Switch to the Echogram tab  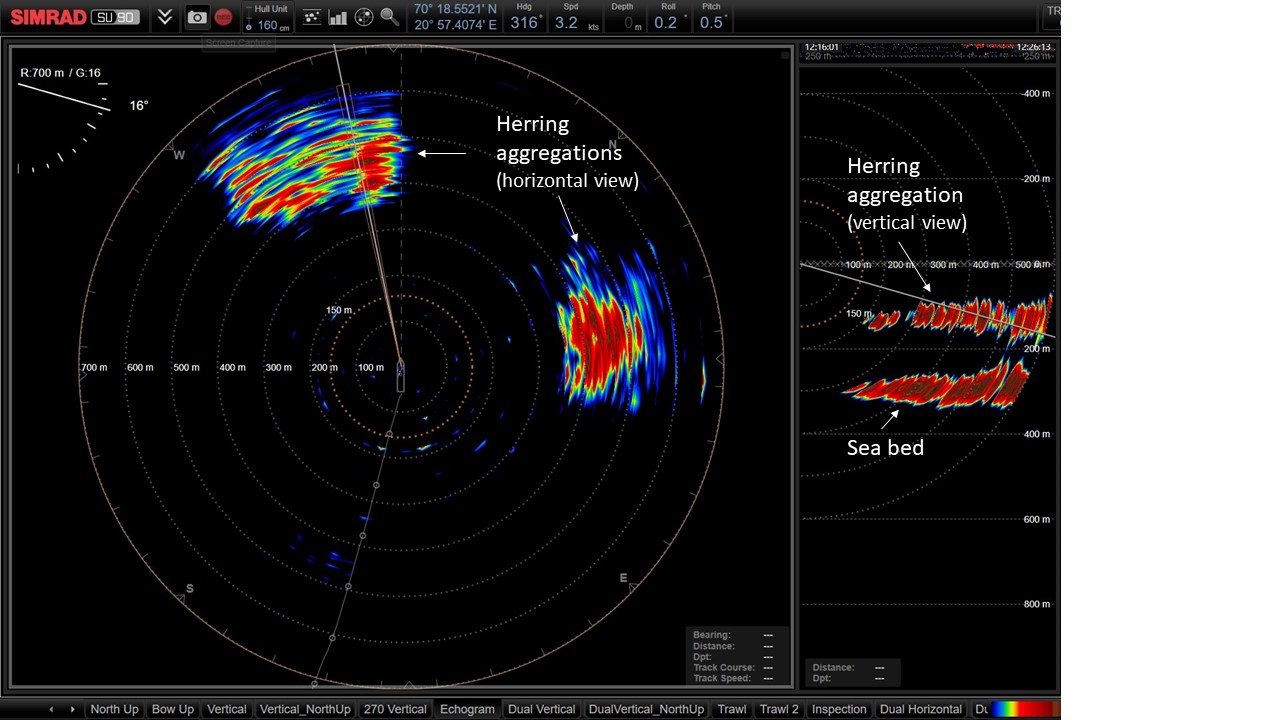(466, 709)
